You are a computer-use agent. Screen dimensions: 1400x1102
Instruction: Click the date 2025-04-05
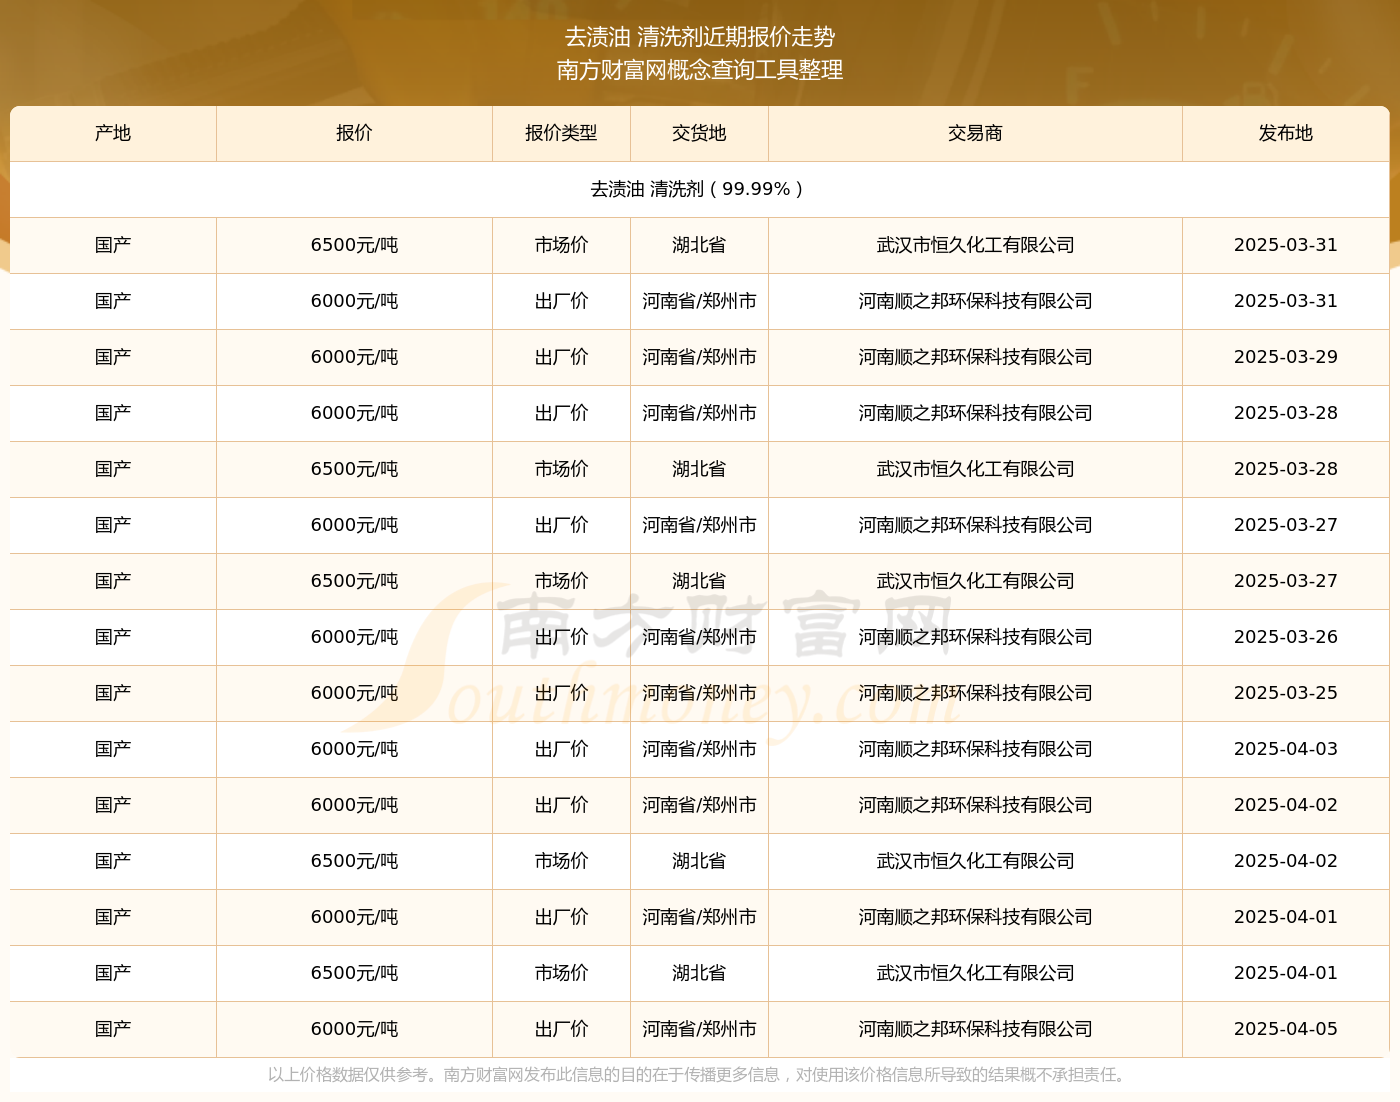(1286, 1029)
